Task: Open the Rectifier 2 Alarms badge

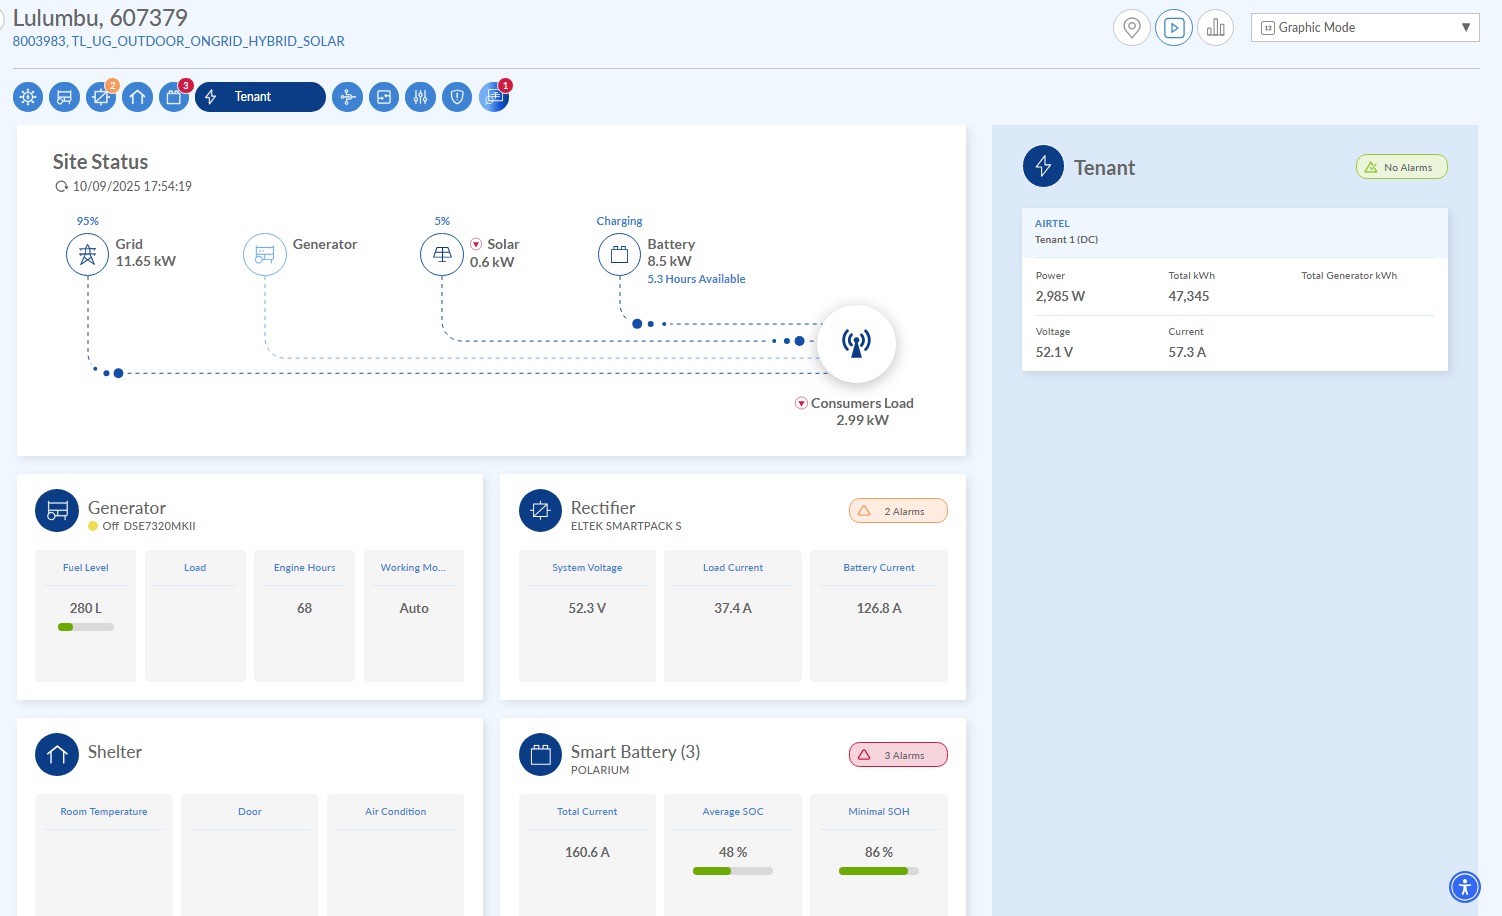Action: pos(898,511)
